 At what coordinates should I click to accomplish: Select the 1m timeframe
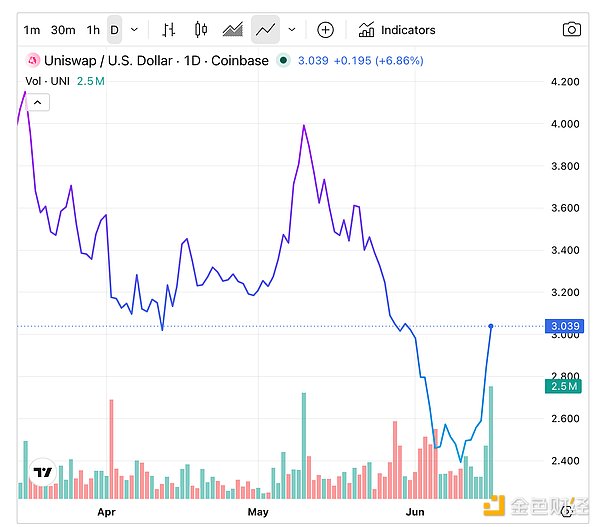click(32, 30)
